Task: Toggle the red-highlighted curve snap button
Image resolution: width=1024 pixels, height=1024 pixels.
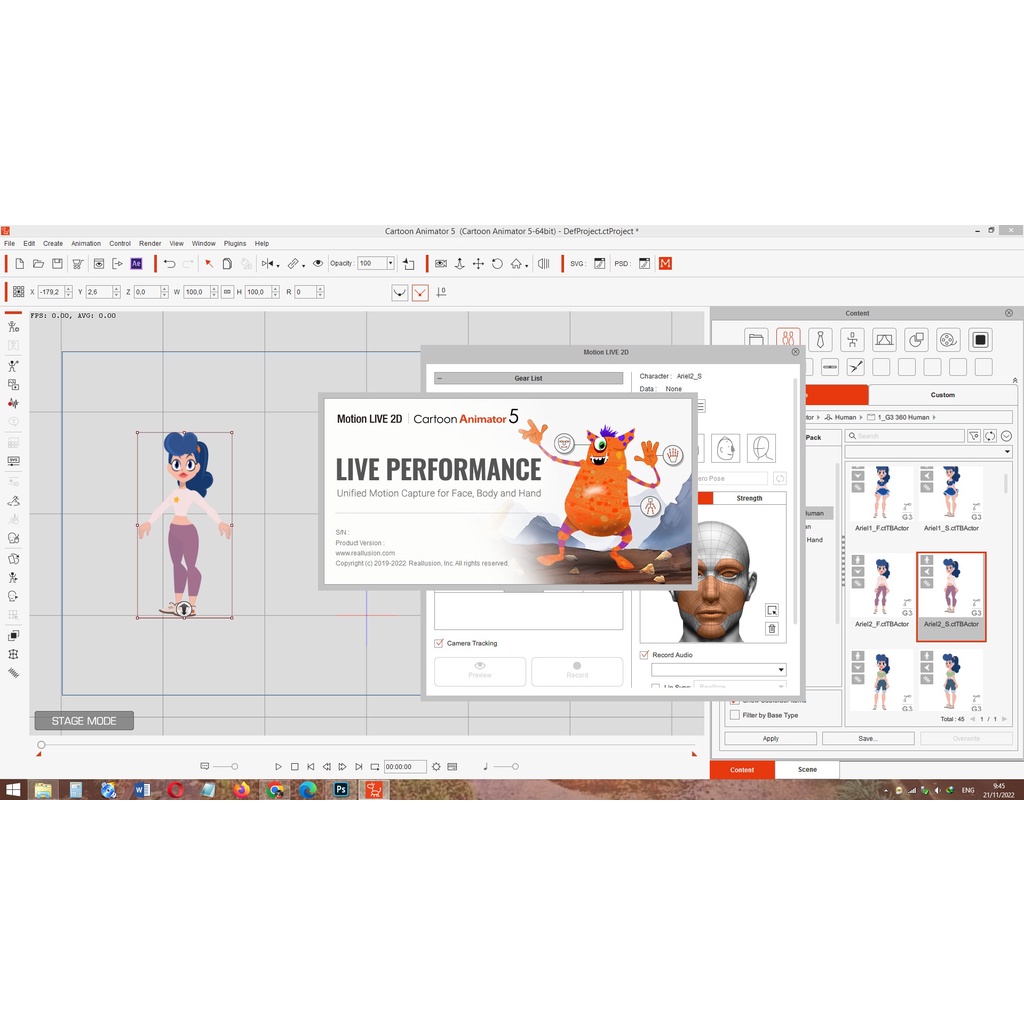Action: (421, 292)
